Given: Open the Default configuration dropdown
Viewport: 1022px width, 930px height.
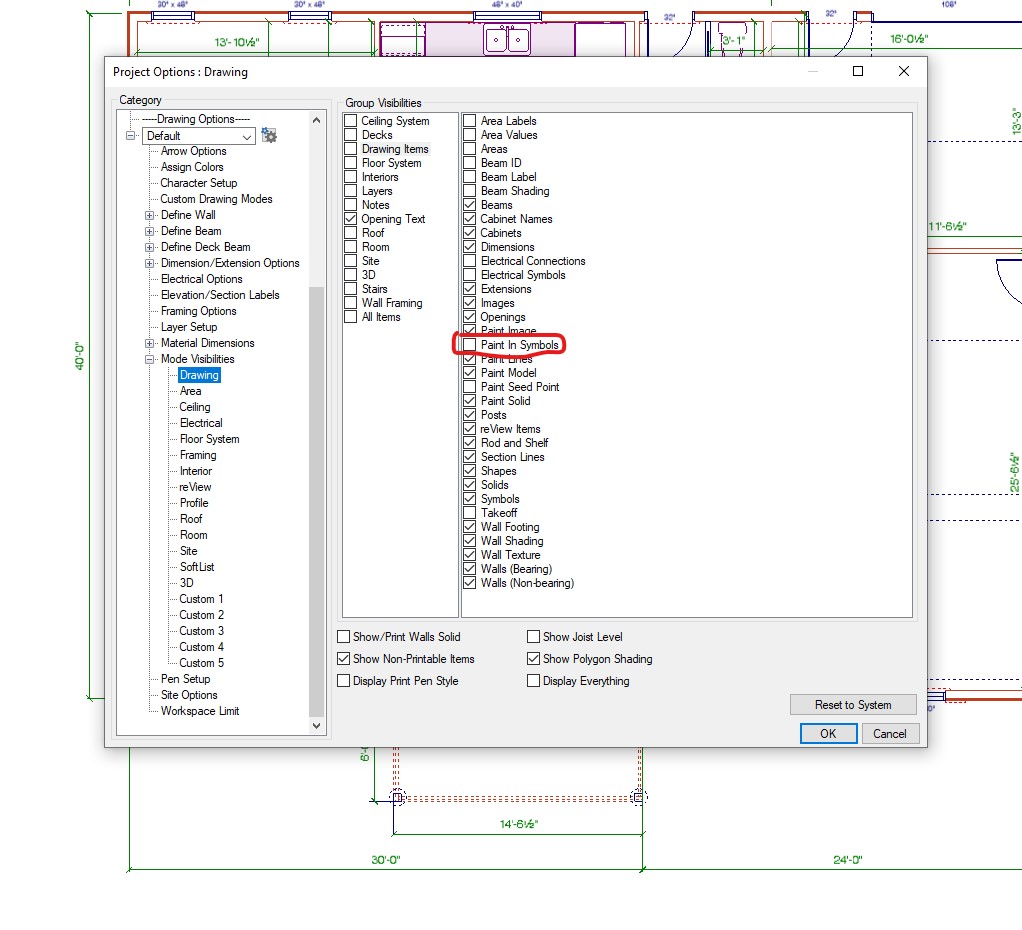Looking at the screenshot, I should point(246,136).
